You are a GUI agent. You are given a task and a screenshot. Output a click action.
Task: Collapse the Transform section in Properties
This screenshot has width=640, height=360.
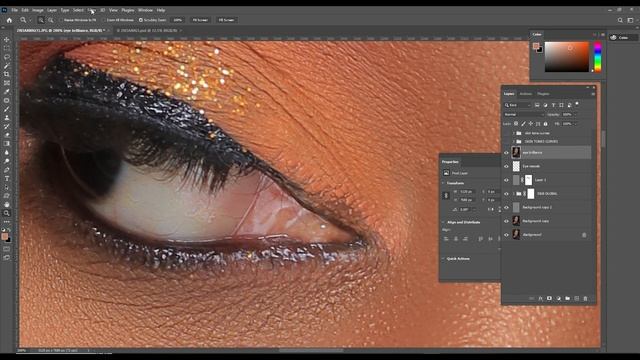443,183
